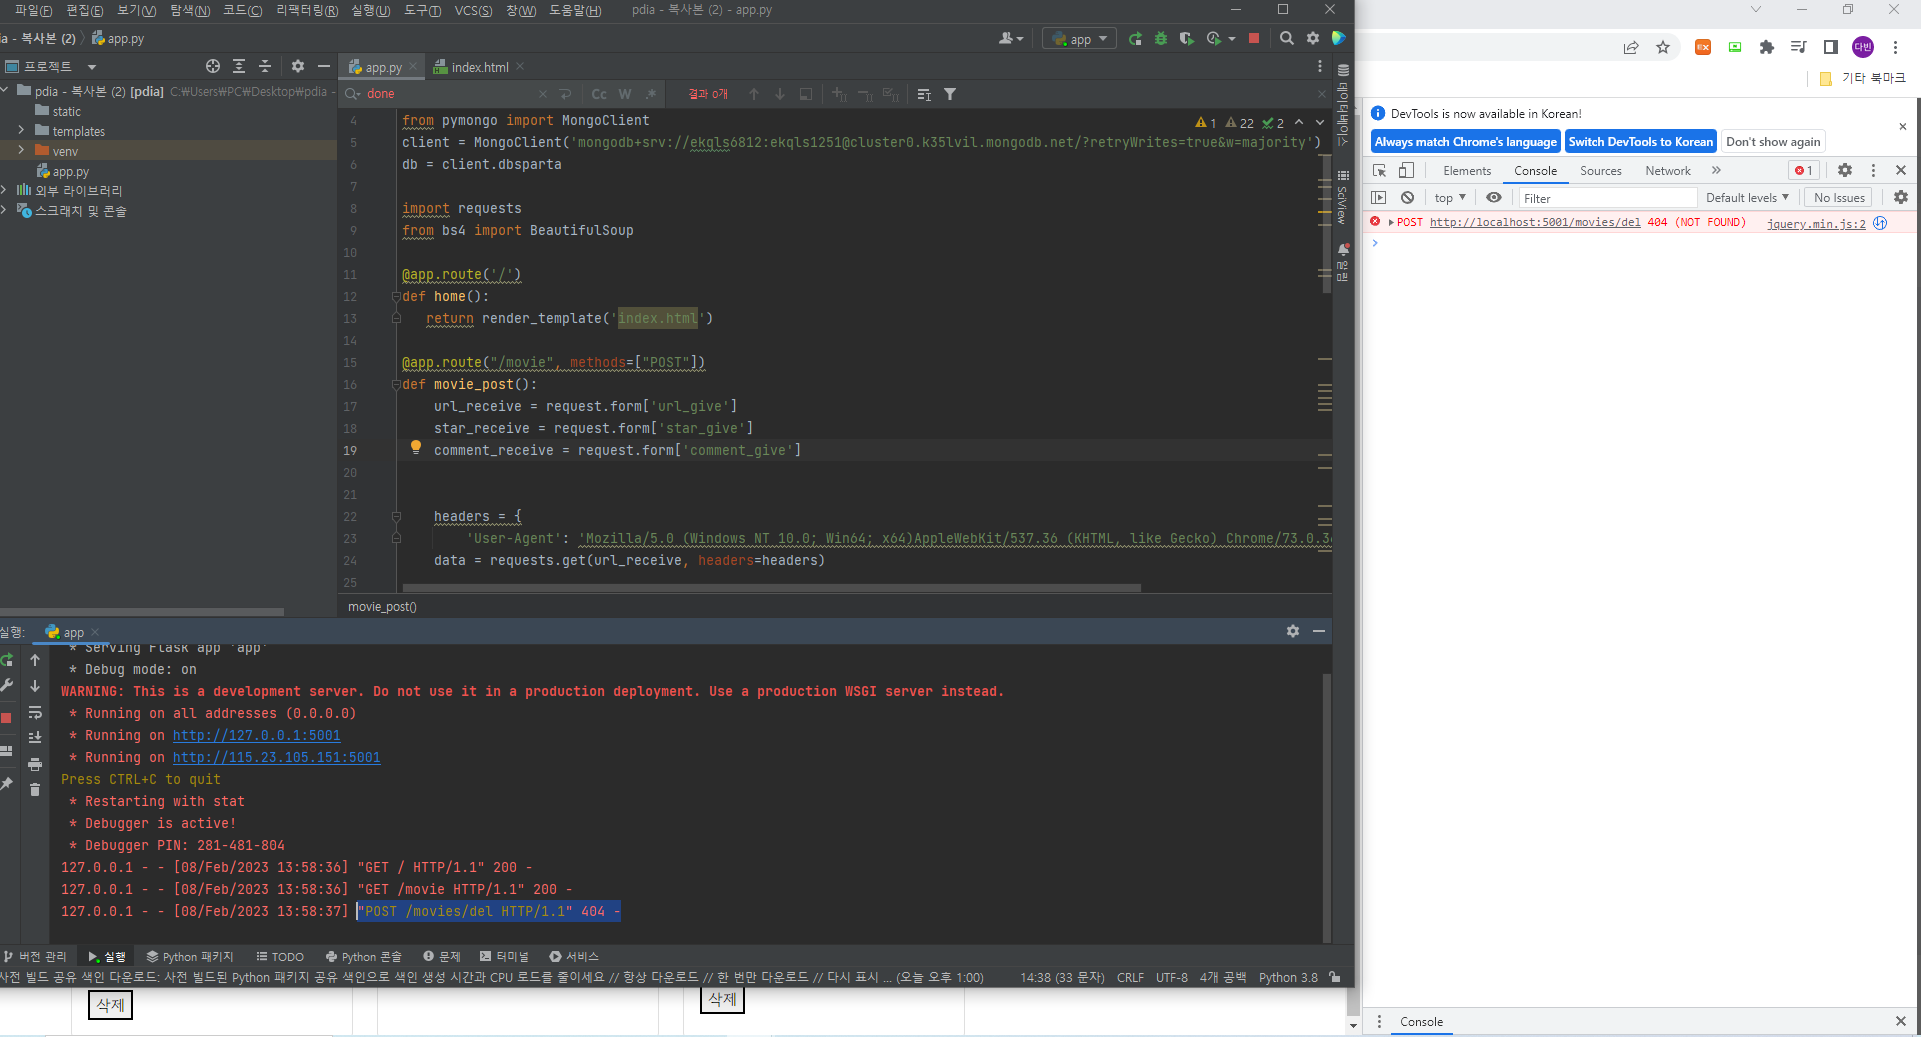Open the 파일(F) menu
The width and height of the screenshot is (1921, 1037).
point(33,10)
